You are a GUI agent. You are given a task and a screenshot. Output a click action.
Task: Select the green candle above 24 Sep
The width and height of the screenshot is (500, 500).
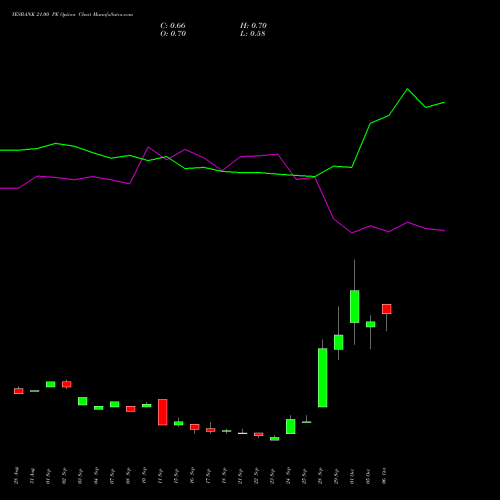(x=291, y=426)
